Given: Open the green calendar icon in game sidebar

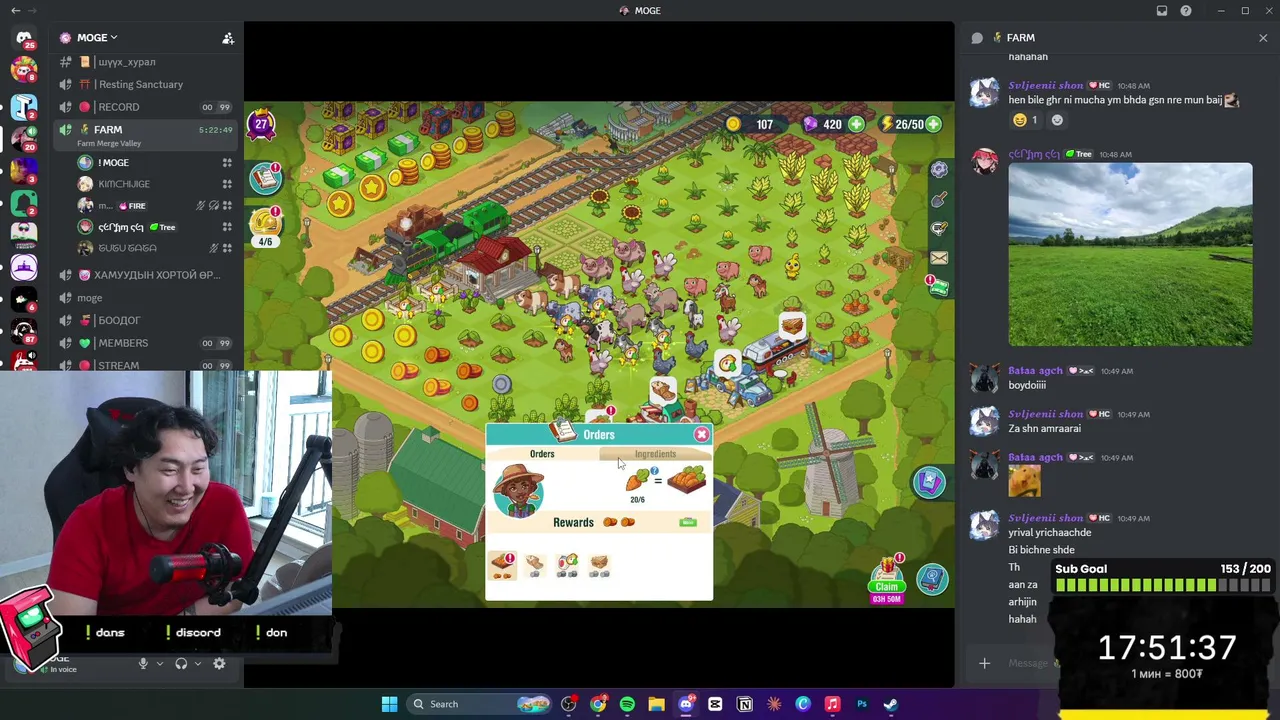Looking at the screenshot, I should tap(938, 288).
